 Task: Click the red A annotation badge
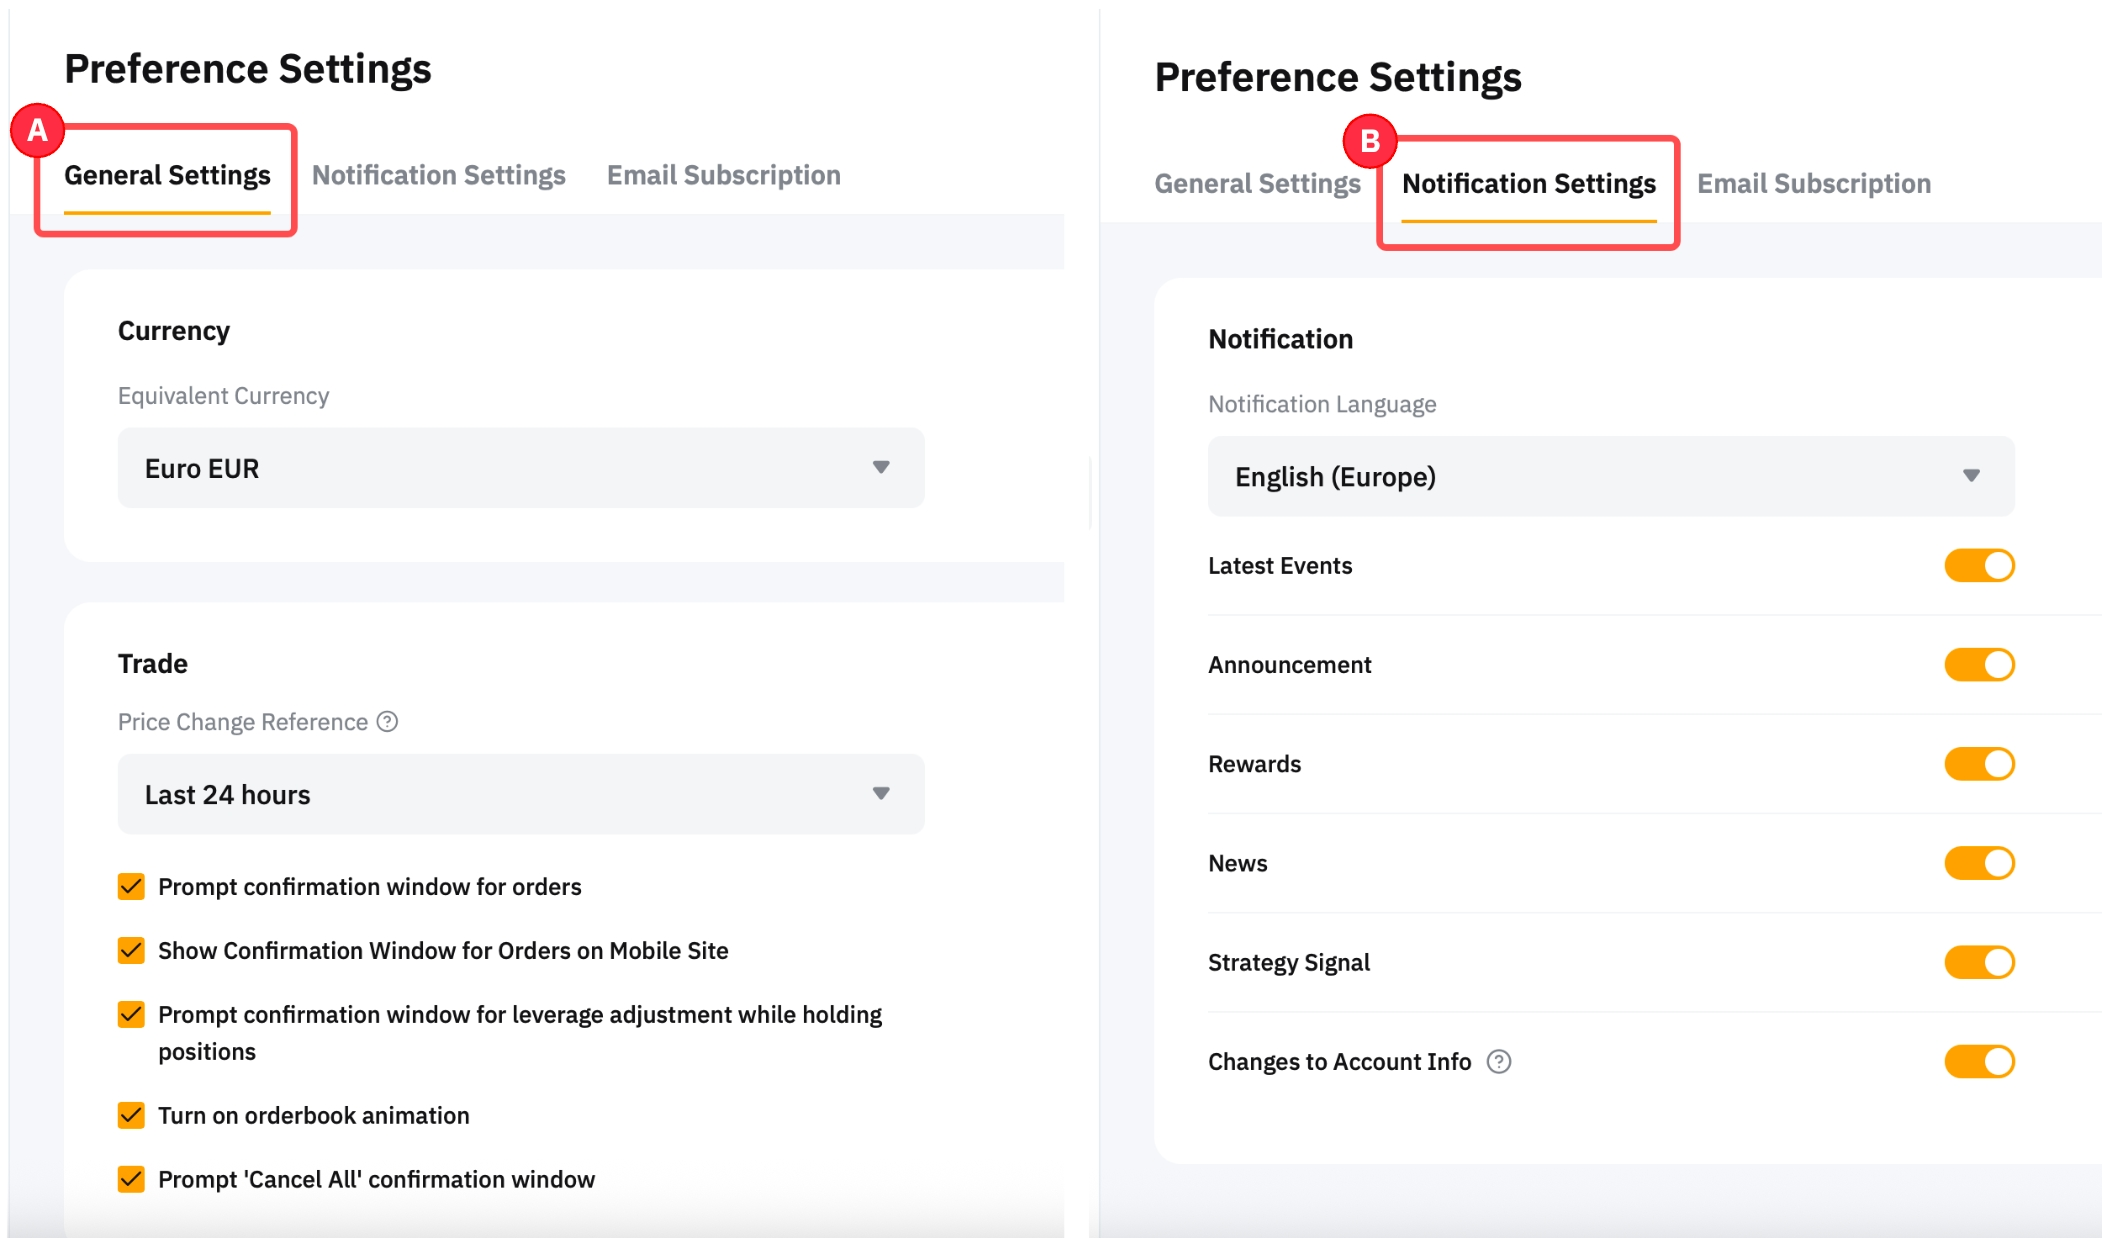tap(37, 130)
